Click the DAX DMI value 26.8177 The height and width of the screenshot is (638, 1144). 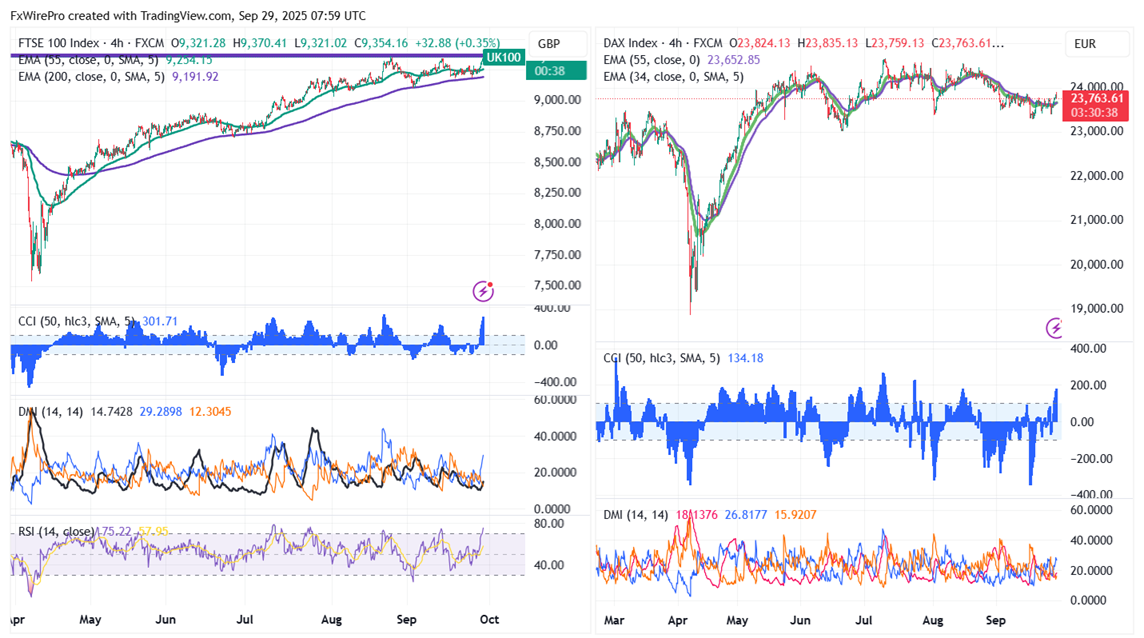tap(746, 515)
